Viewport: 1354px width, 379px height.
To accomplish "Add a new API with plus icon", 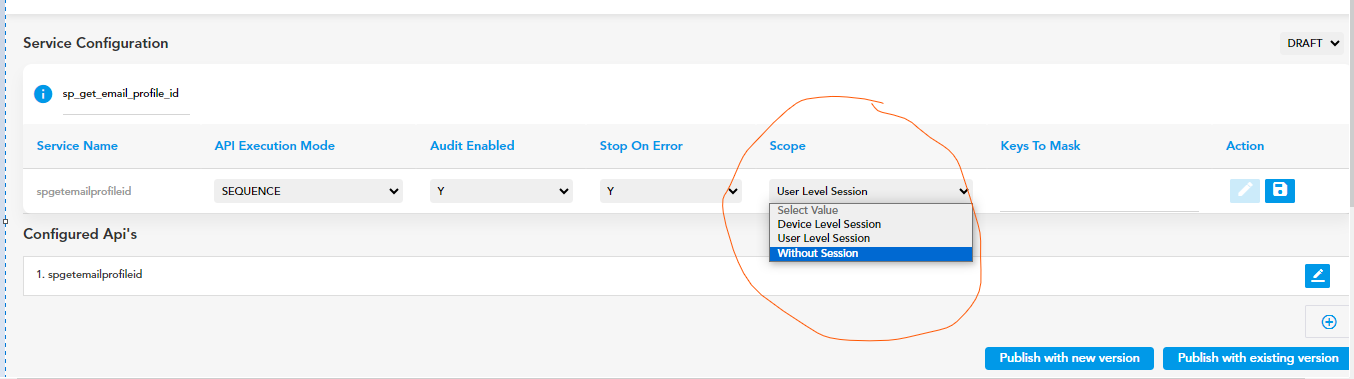I will point(1329,322).
